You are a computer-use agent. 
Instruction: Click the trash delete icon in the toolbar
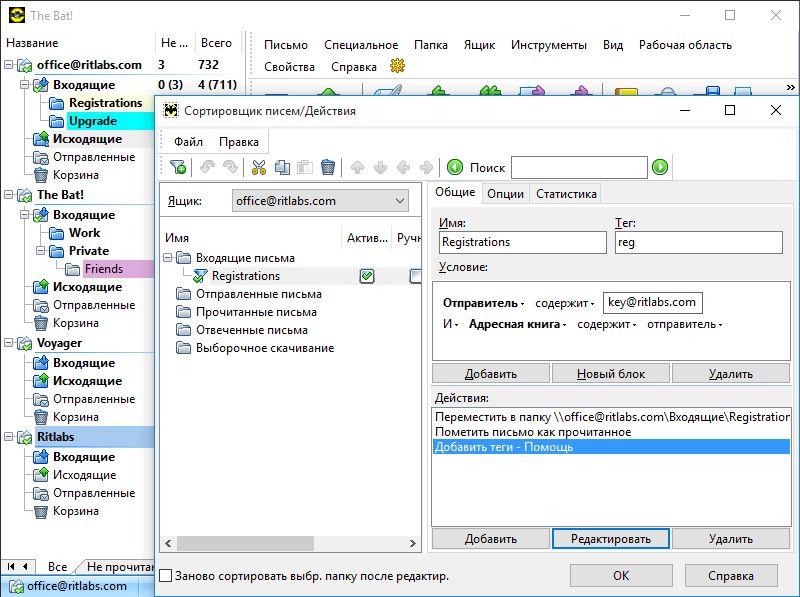click(x=328, y=167)
